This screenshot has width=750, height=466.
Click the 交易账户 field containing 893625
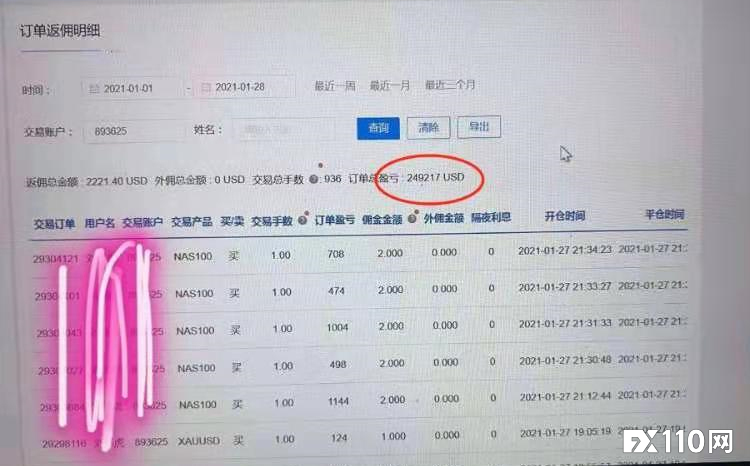[134, 131]
